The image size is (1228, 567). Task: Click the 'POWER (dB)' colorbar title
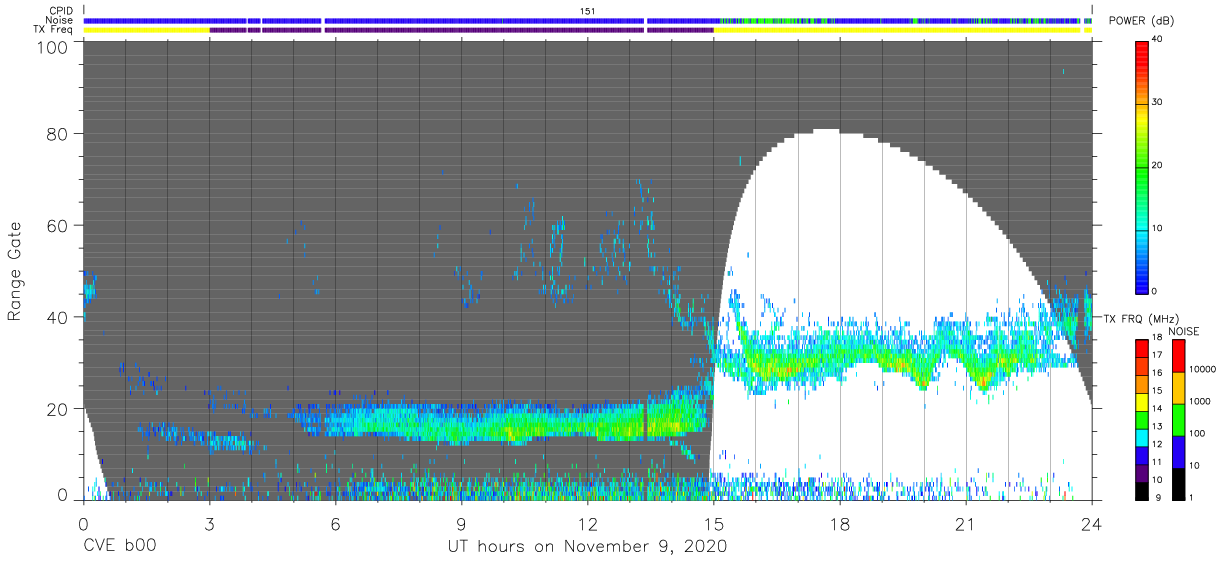(1142, 21)
